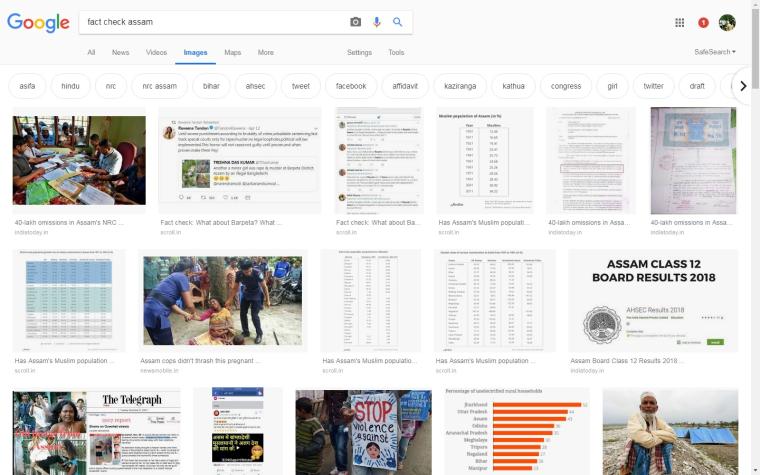Open the Tools filter options

396,52
